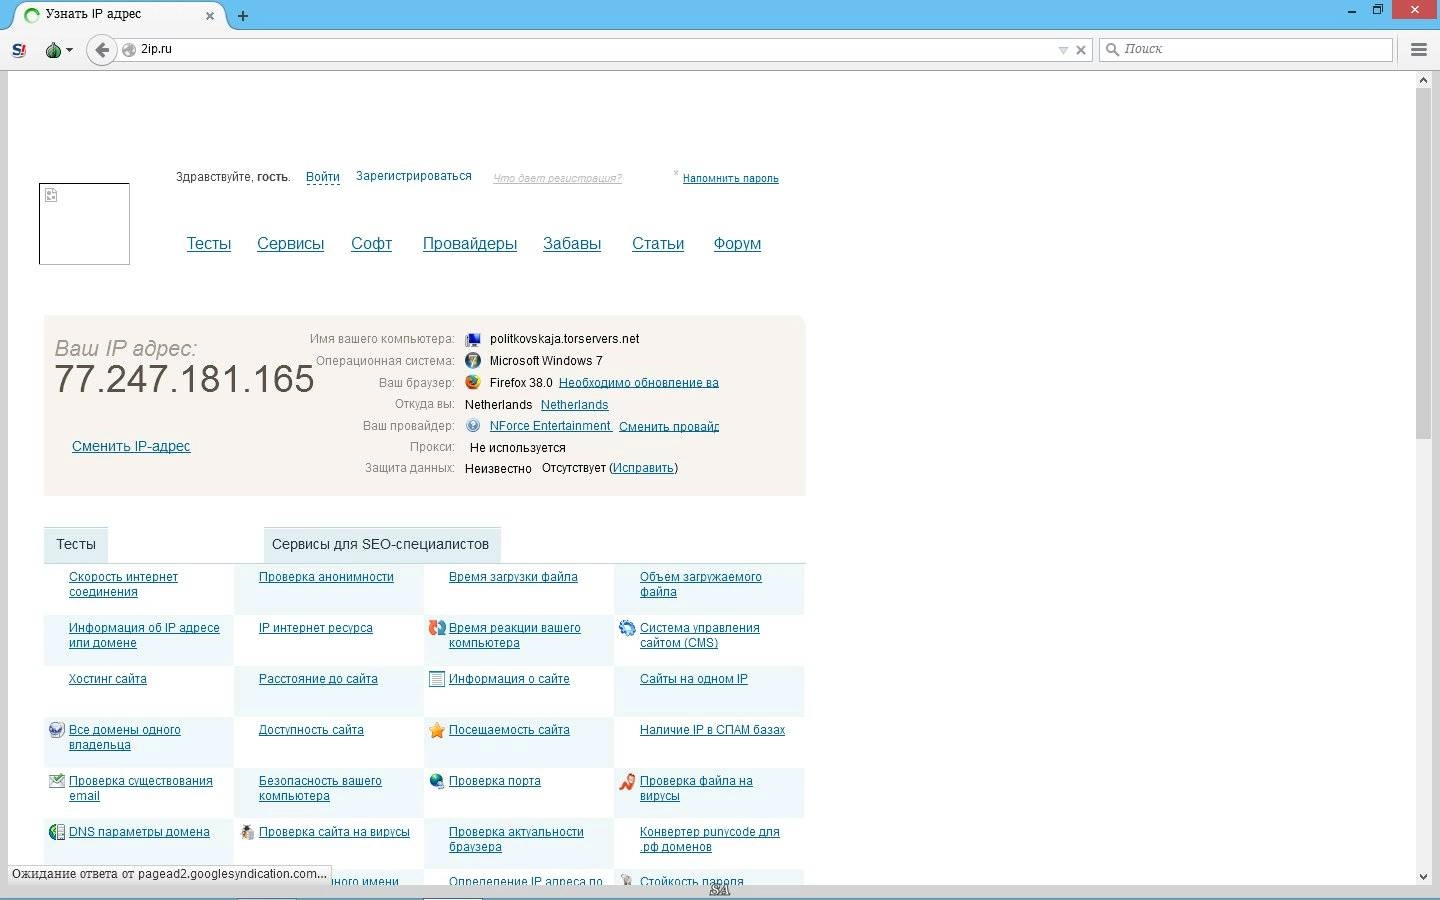Click the Windows 7 OS icon
Image resolution: width=1440 pixels, height=900 pixels.
click(x=473, y=361)
